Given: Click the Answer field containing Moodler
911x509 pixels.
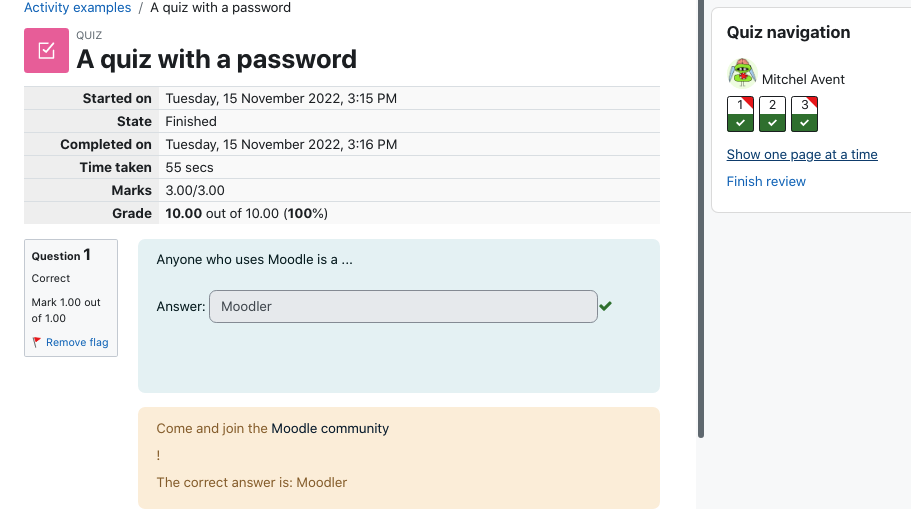Looking at the screenshot, I should pyautogui.click(x=403, y=306).
